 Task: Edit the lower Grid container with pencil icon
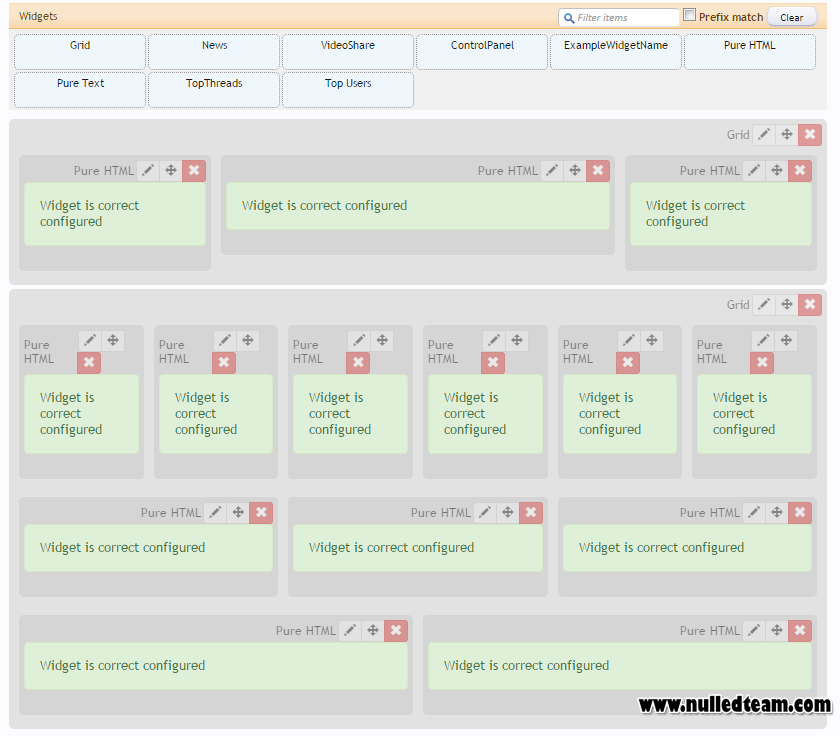(x=764, y=305)
